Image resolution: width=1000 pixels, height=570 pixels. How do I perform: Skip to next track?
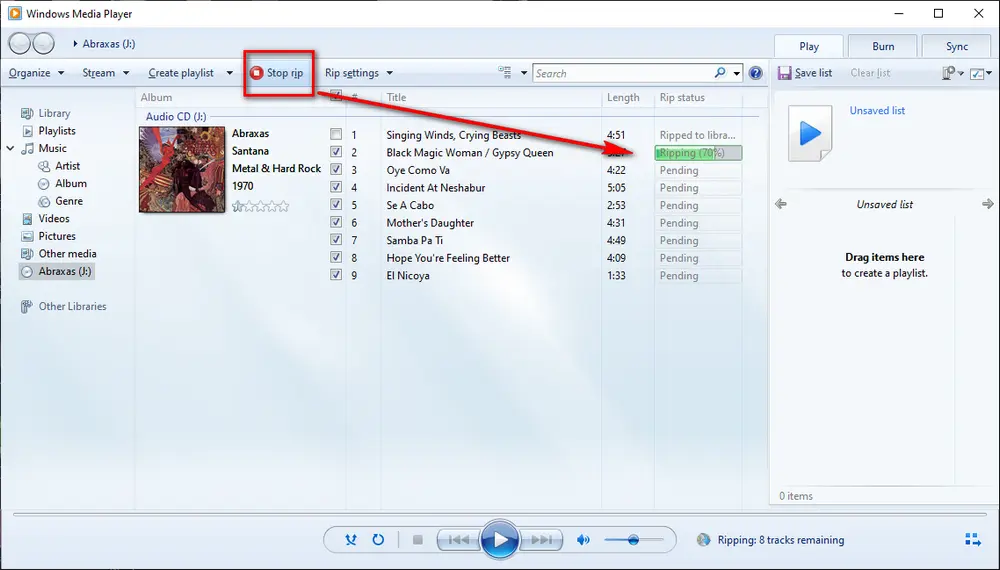click(541, 540)
